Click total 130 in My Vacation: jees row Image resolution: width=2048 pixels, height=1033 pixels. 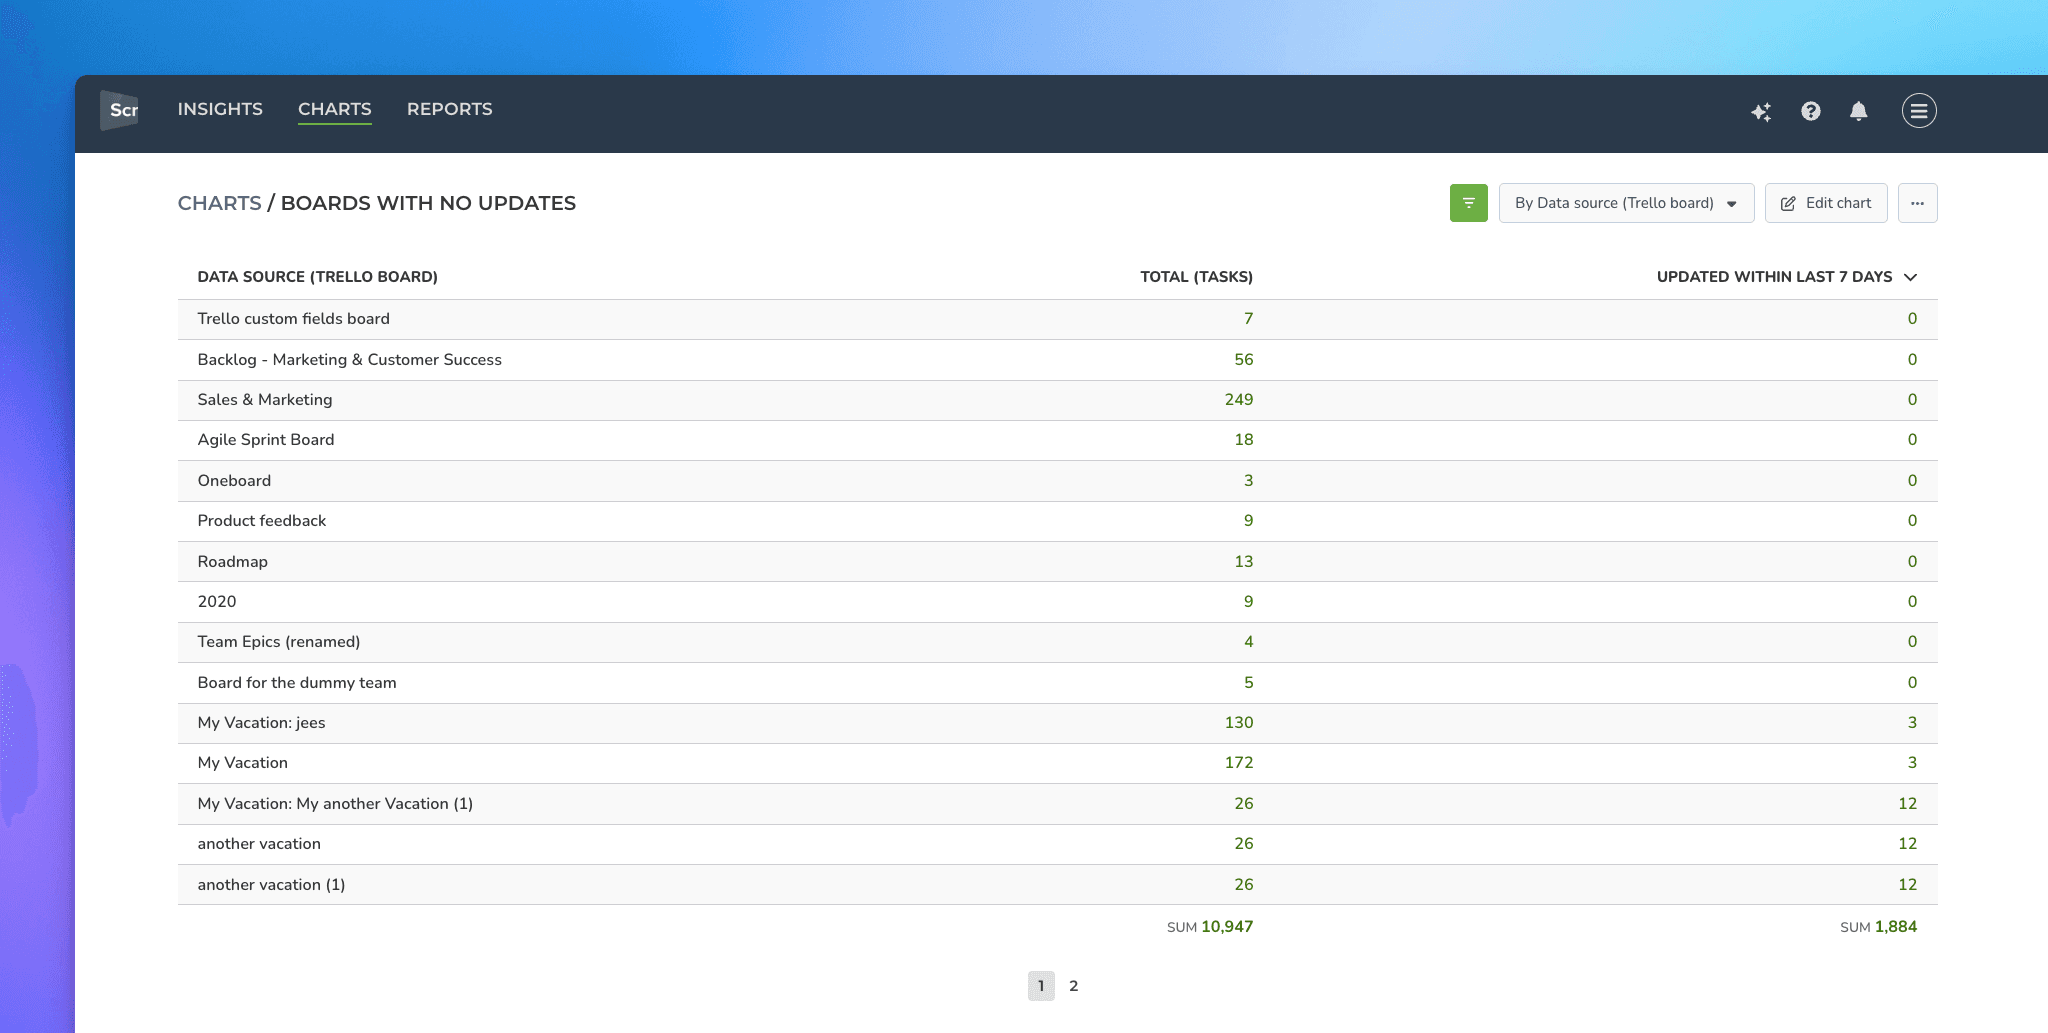click(x=1238, y=723)
